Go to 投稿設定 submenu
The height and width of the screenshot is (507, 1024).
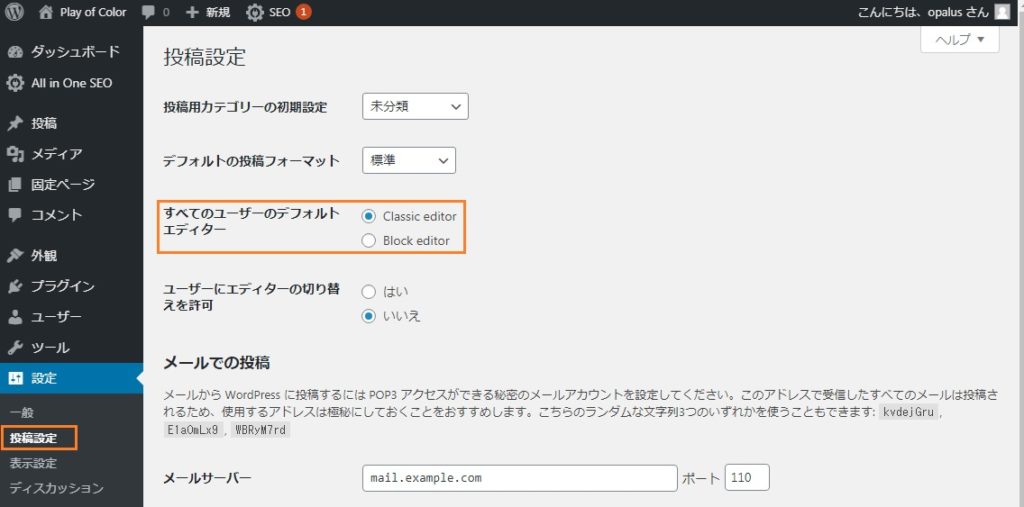(x=33, y=438)
